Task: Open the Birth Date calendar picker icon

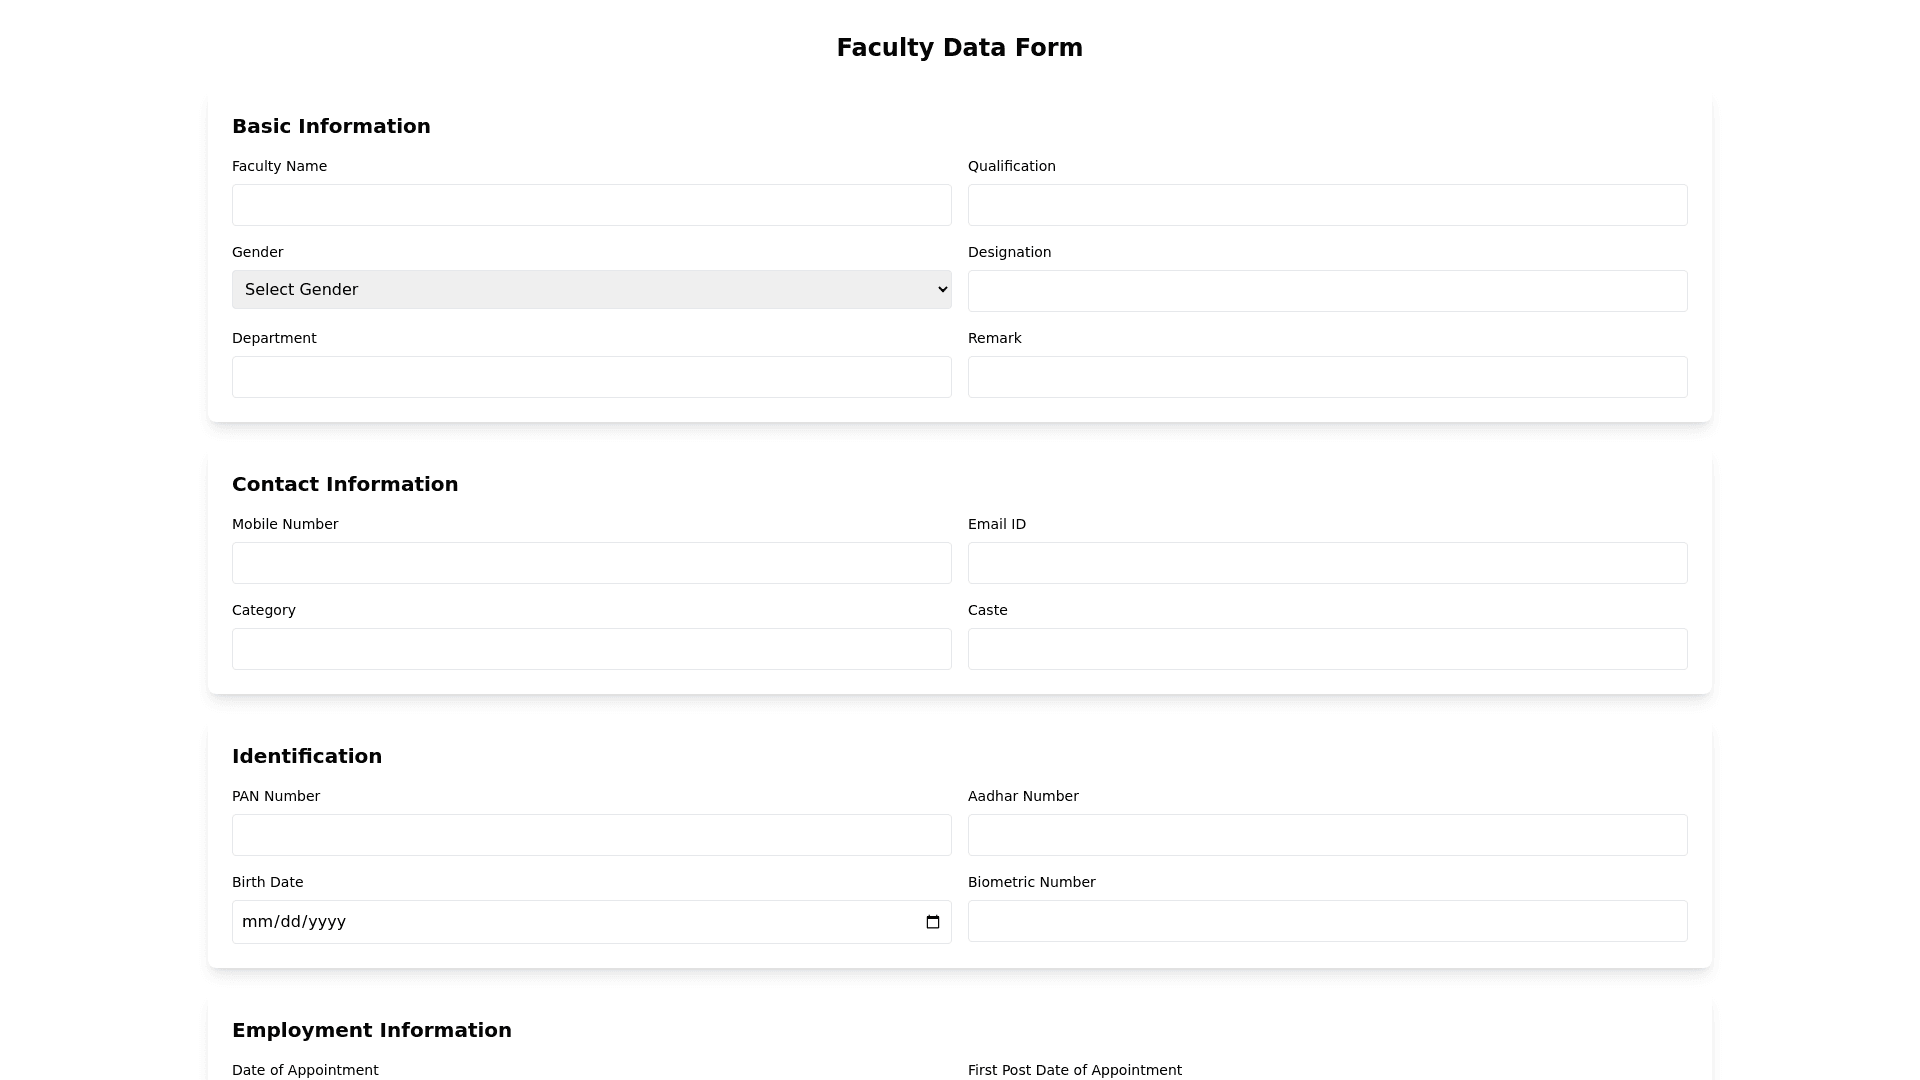Action: (932, 922)
